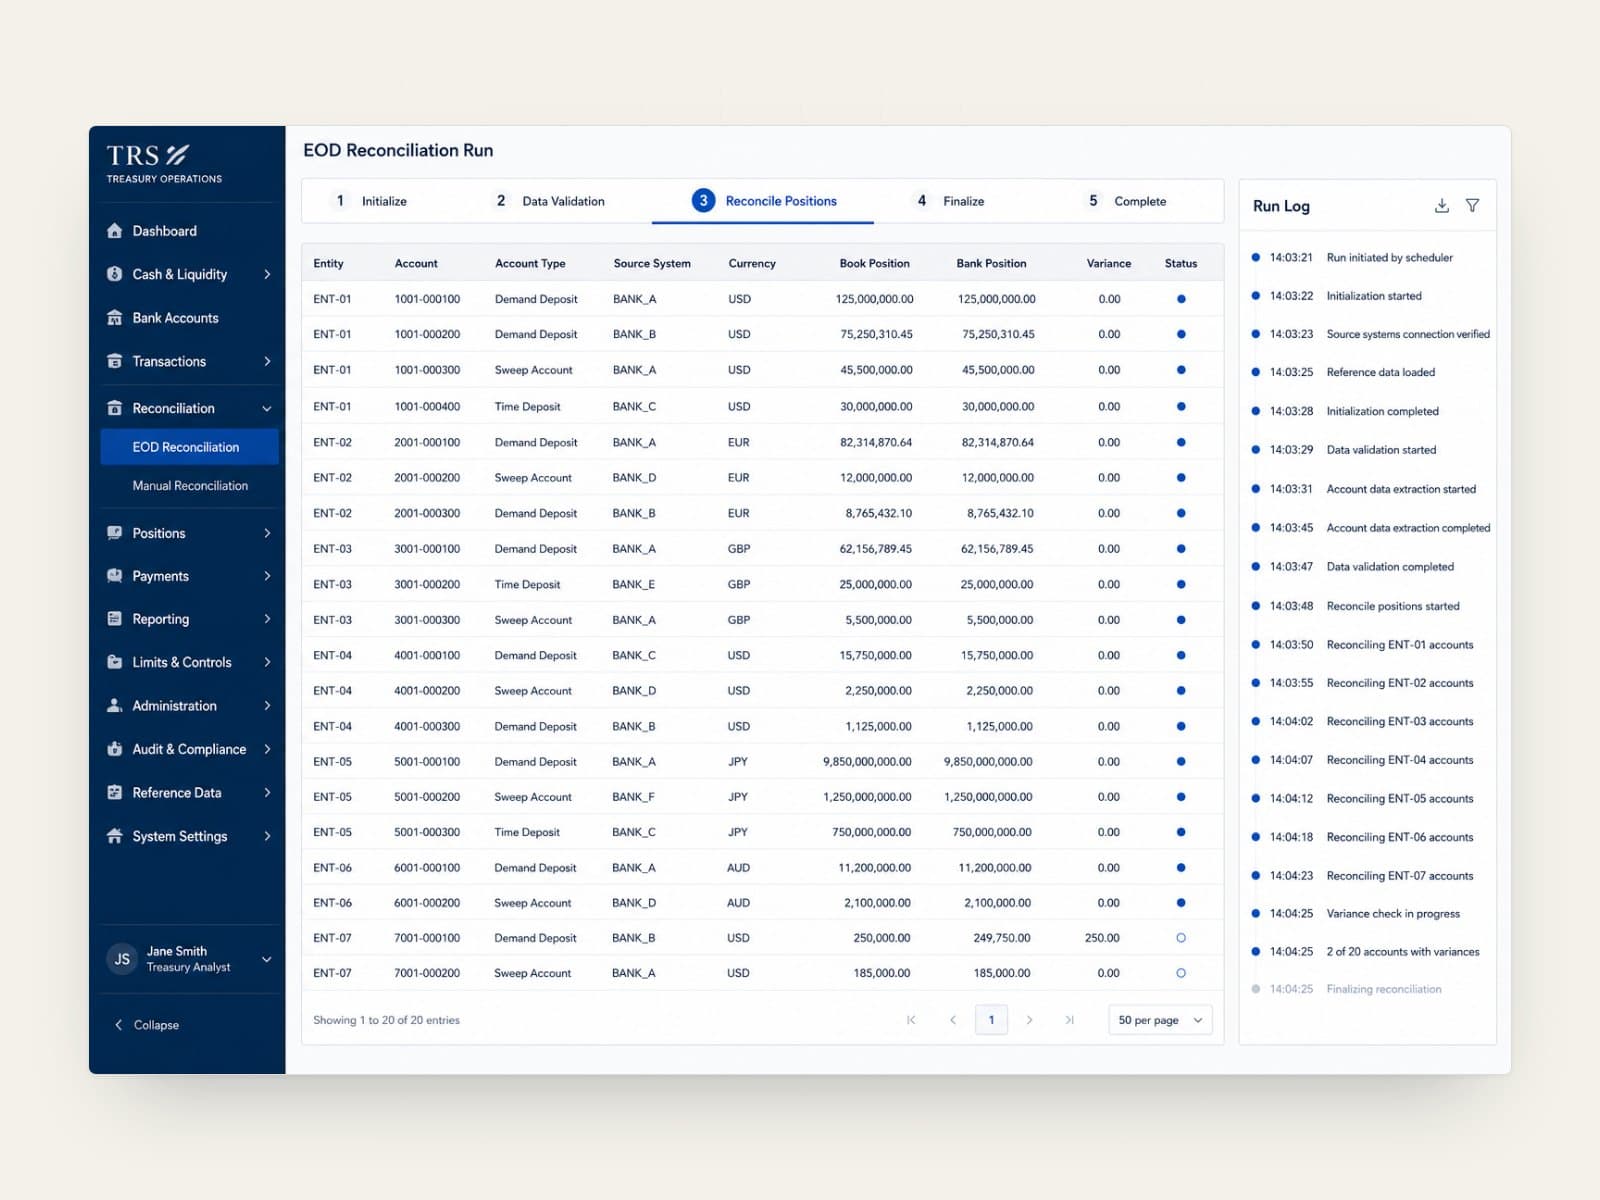Click the Dashboard home icon
Viewport: 1600px width, 1200px height.
(115, 231)
